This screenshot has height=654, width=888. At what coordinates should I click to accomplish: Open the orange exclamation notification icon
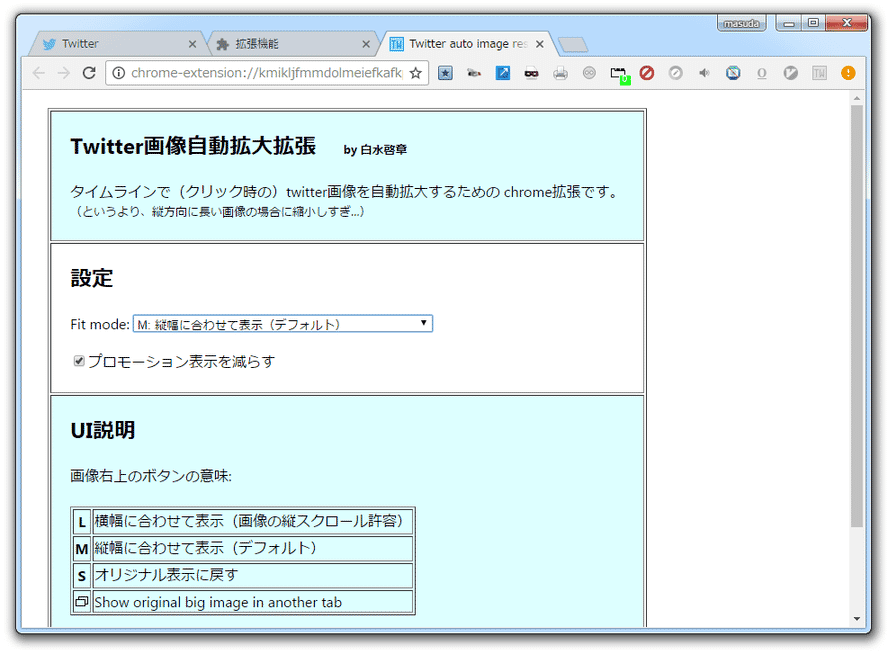click(848, 72)
